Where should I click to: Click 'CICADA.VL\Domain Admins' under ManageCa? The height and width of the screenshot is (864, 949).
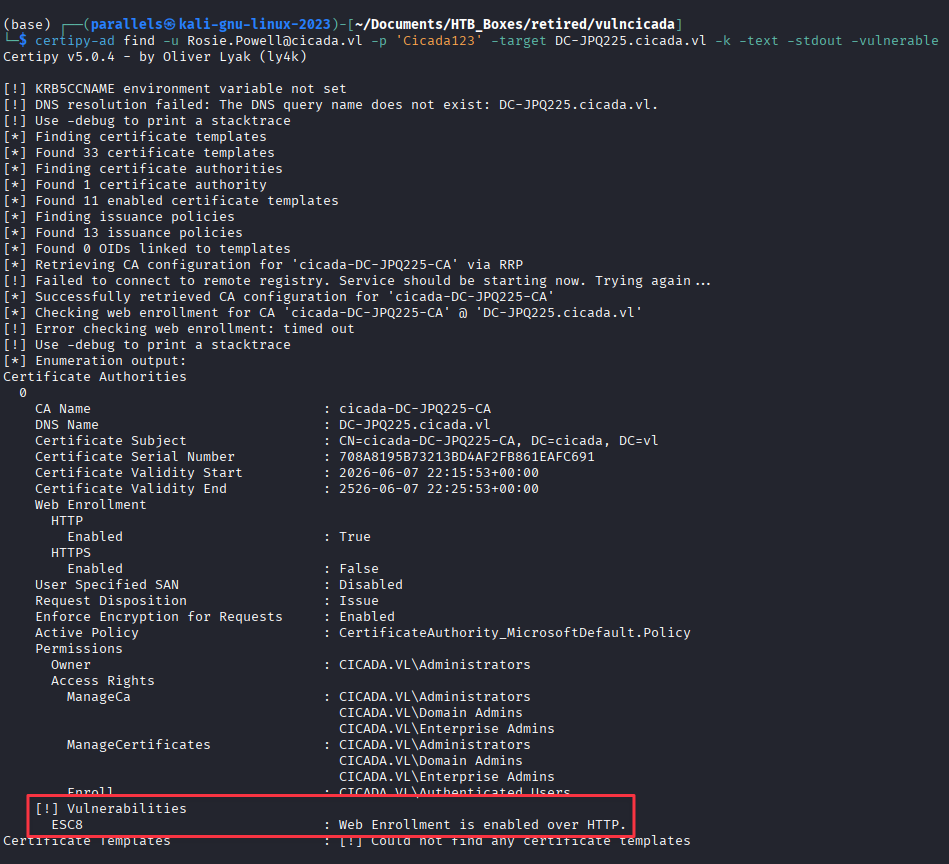tap(430, 713)
